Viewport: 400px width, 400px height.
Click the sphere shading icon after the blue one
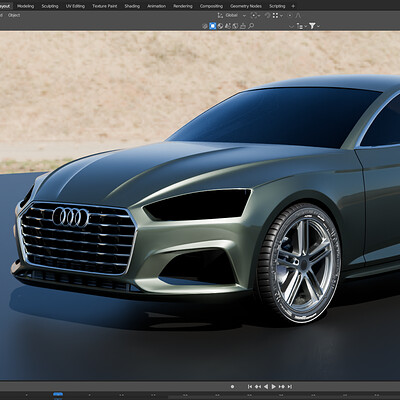(x=220, y=26)
